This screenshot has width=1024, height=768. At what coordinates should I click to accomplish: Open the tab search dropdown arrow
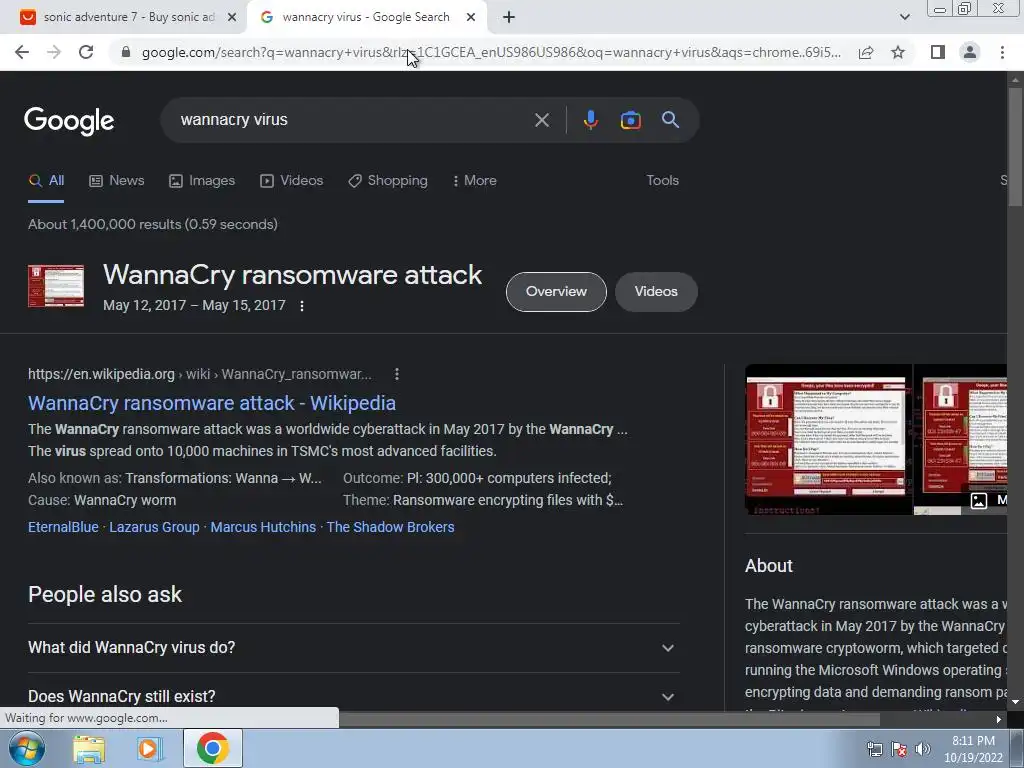pos(904,17)
